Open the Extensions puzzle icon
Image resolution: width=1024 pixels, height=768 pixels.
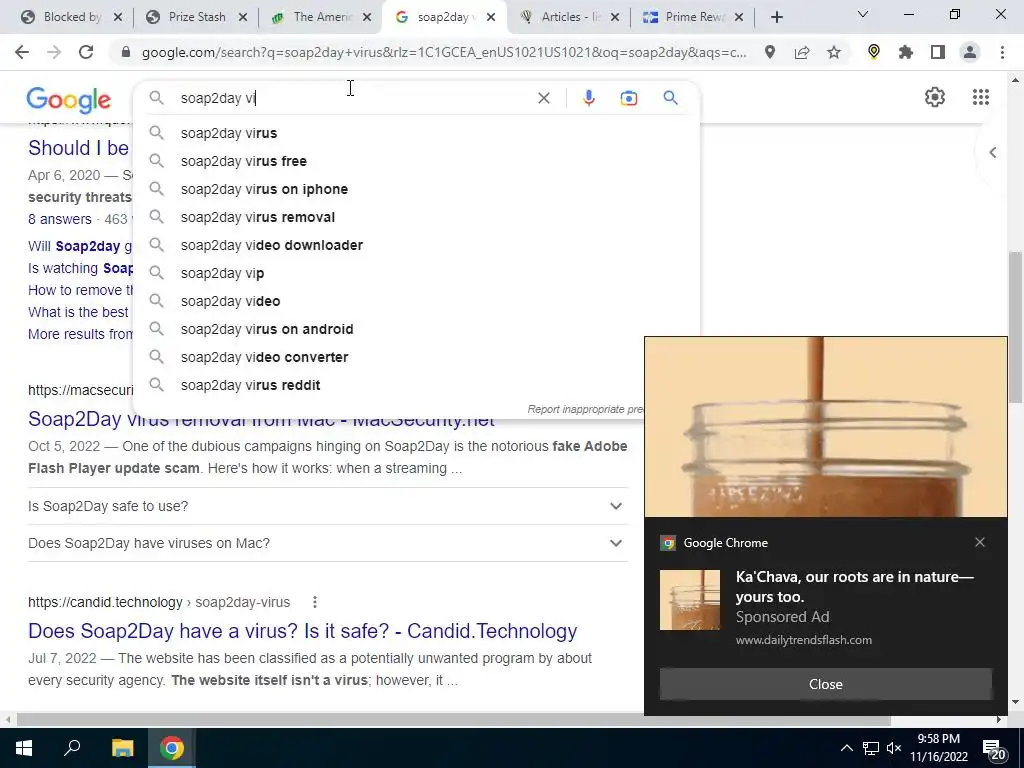pyautogui.click(x=906, y=52)
